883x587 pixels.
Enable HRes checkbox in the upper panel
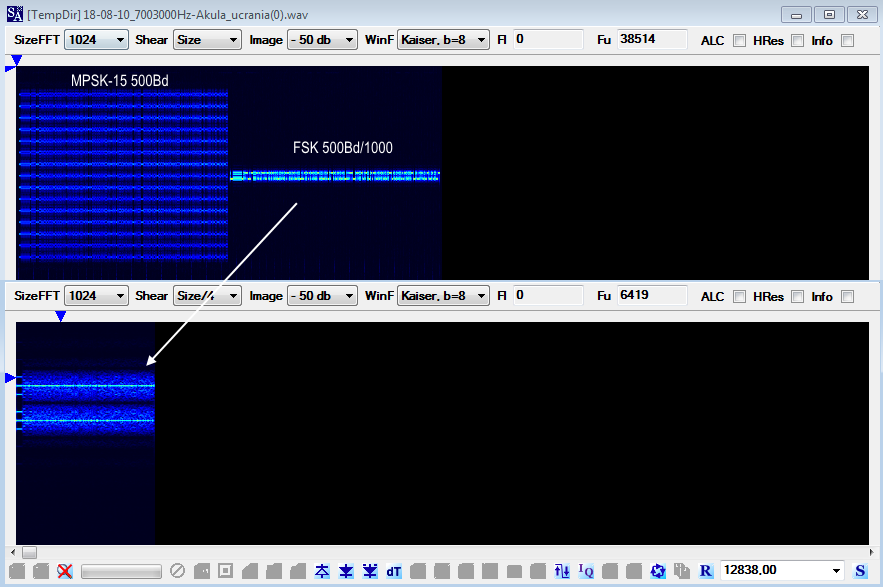797,41
